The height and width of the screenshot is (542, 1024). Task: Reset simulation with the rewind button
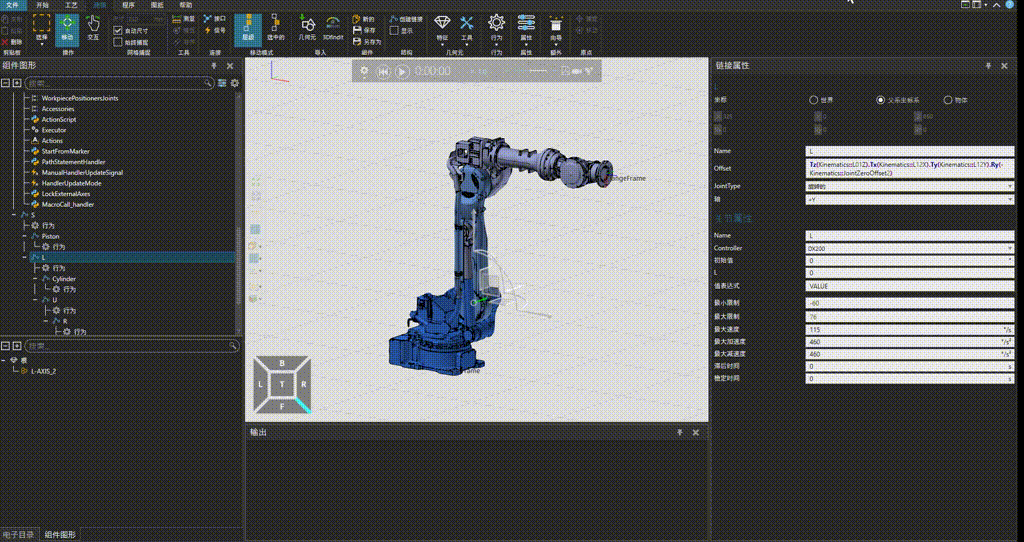click(383, 71)
